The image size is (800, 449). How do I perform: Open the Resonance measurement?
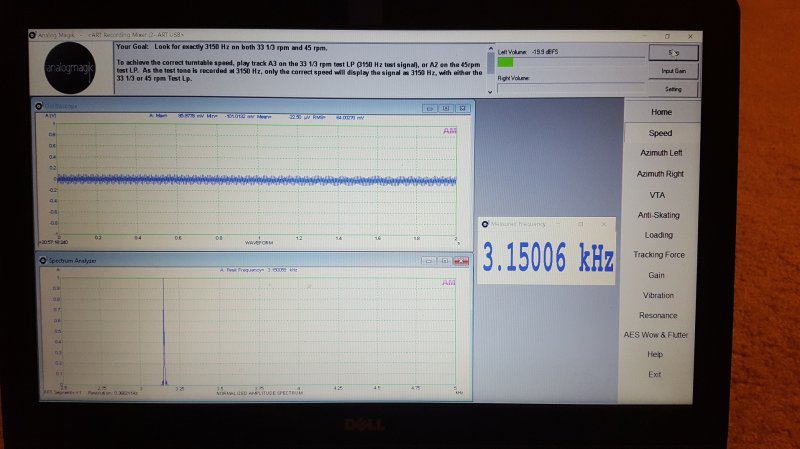658,315
